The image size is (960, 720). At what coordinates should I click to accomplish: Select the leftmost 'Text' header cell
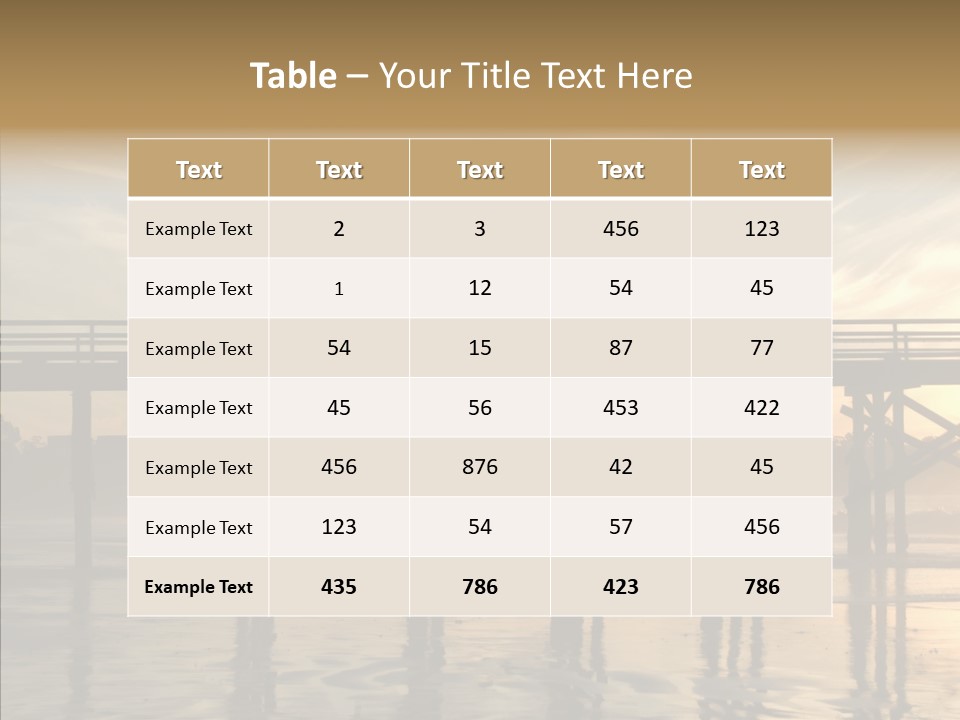tap(198, 170)
